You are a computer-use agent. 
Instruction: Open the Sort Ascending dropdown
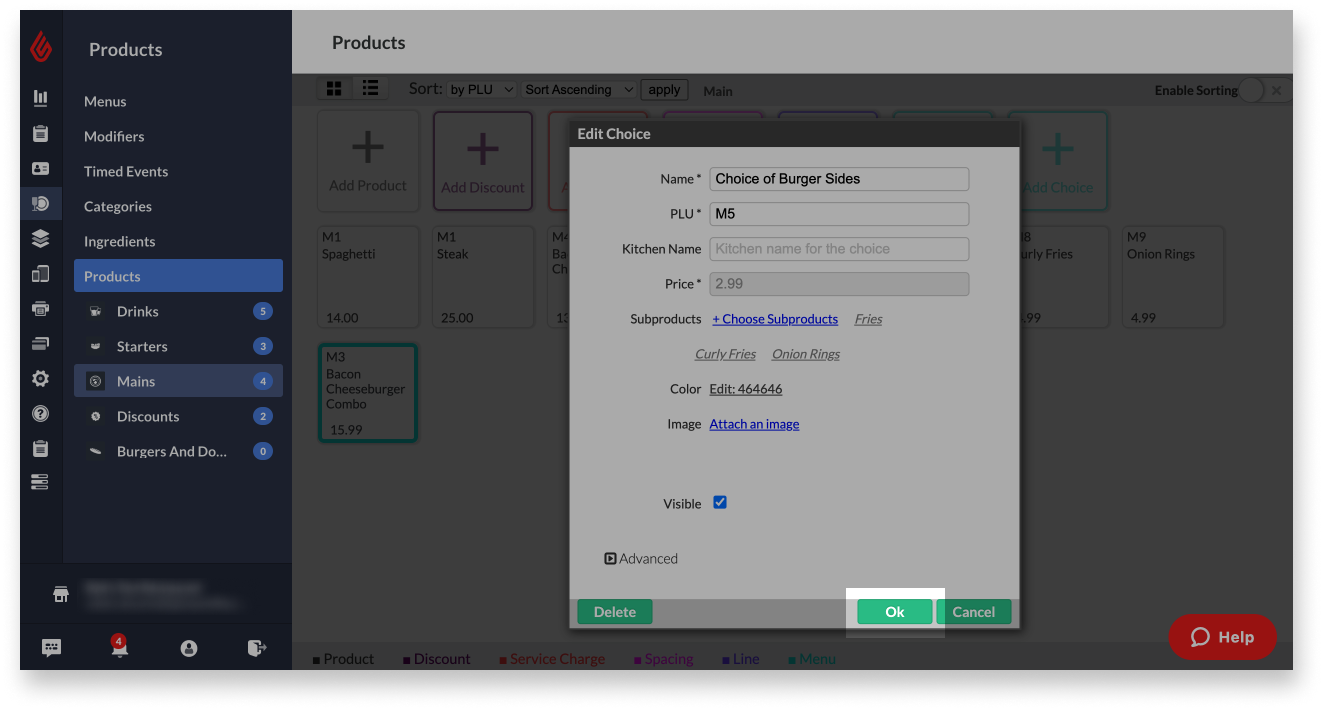point(578,88)
